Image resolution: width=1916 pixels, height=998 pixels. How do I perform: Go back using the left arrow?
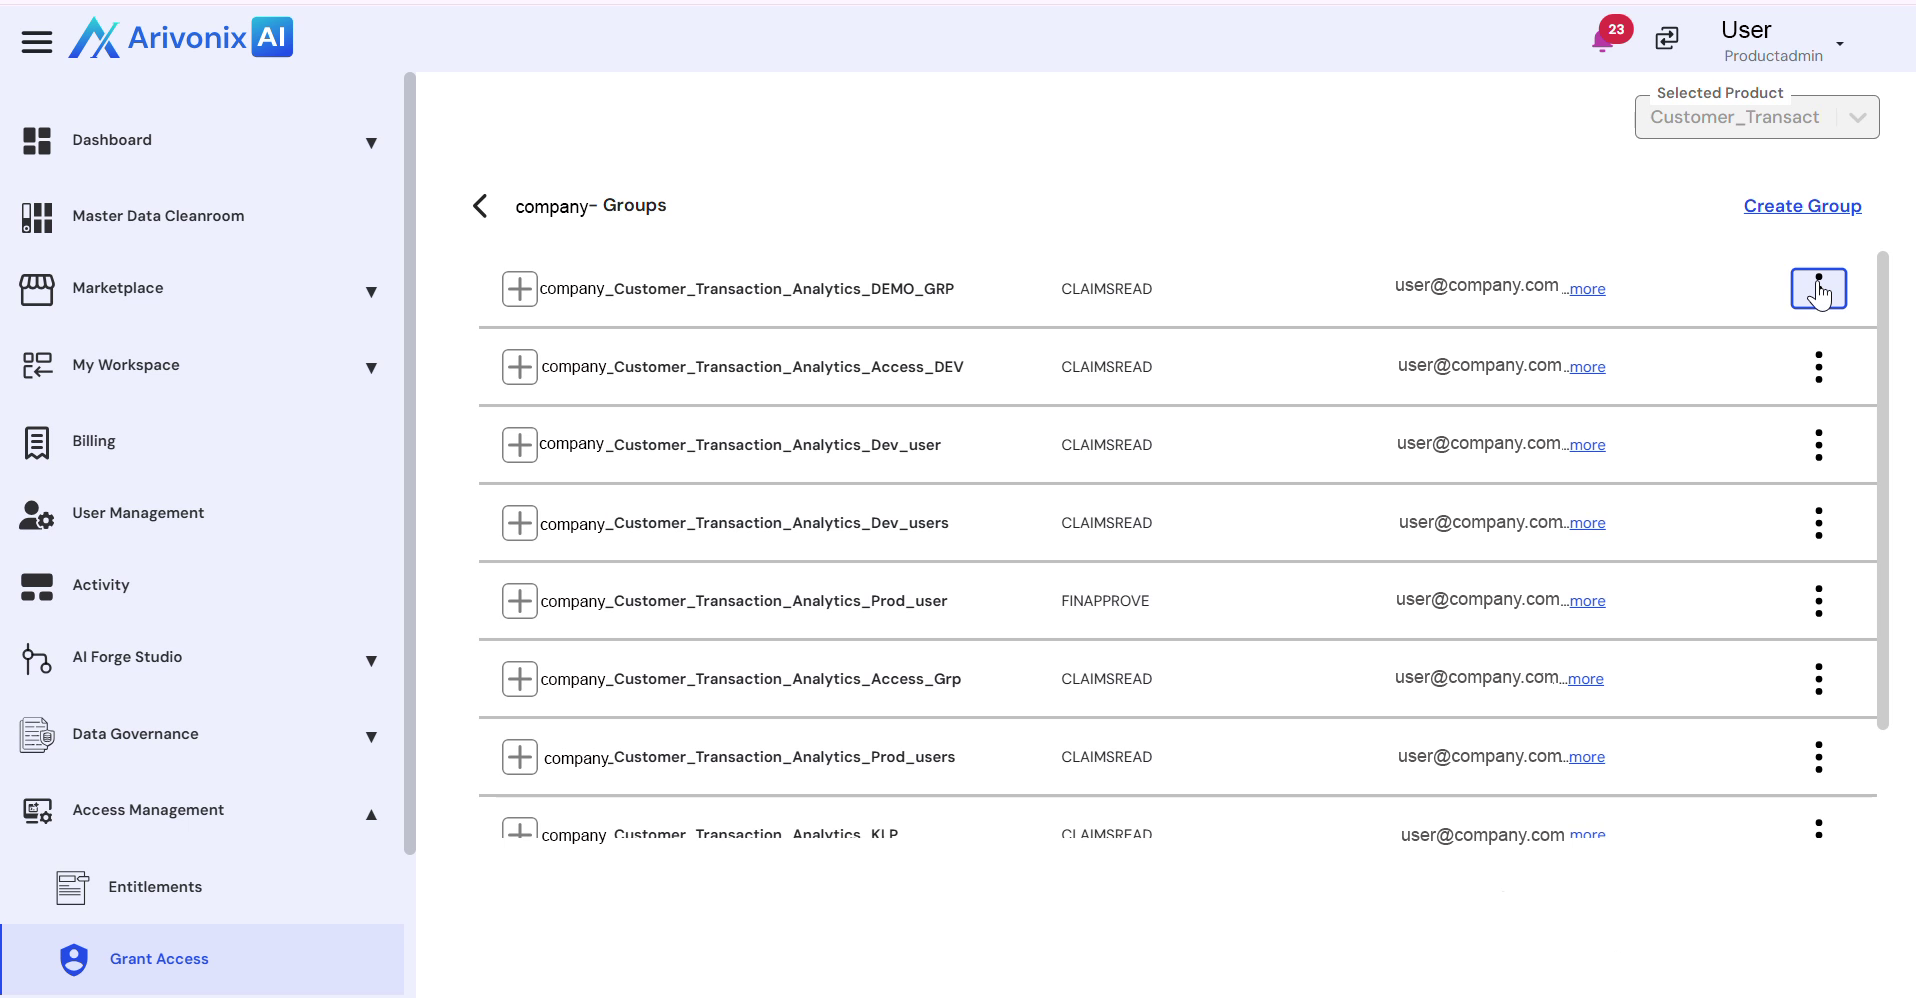480,206
